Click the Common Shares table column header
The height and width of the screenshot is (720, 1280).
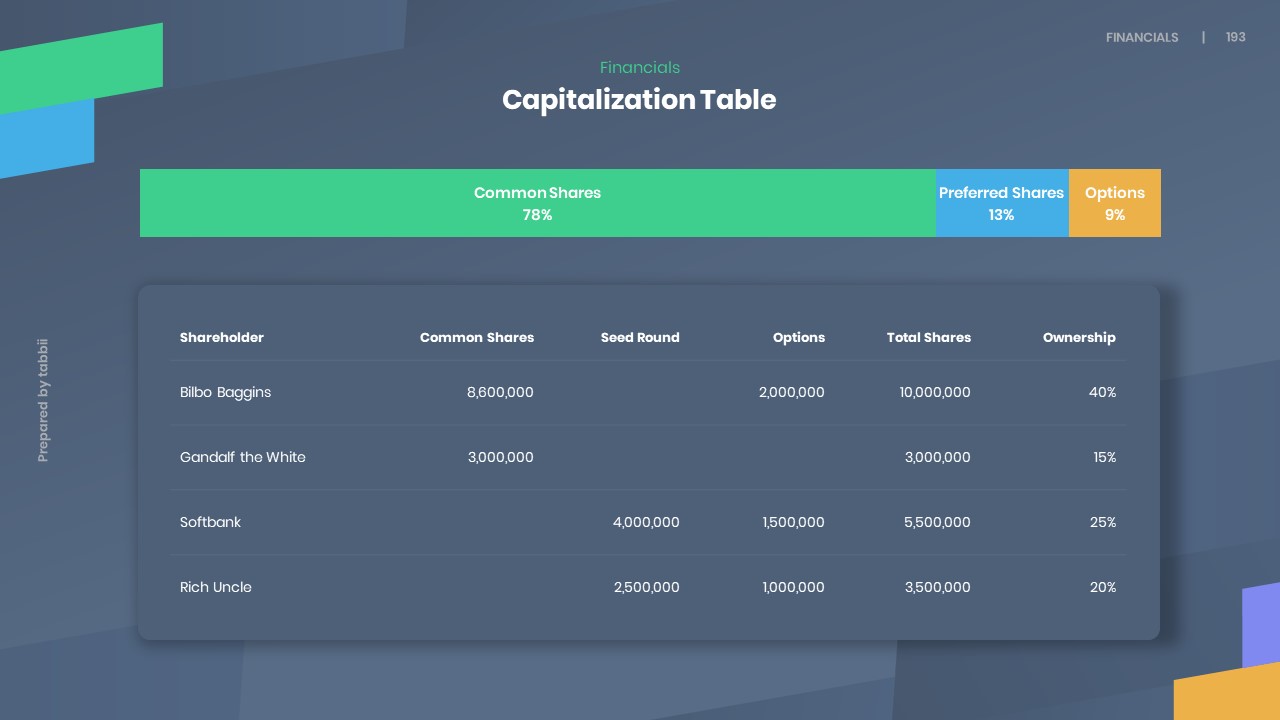(477, 338)
